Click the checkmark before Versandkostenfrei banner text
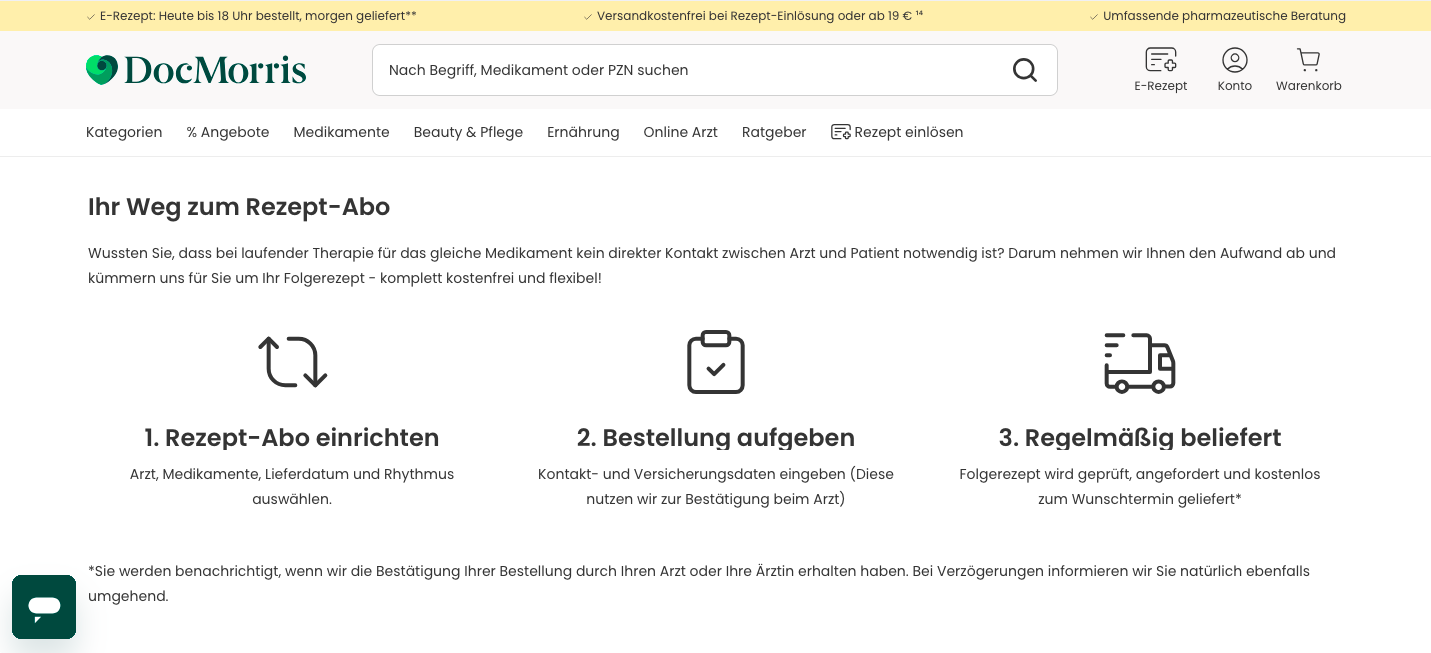Screen dimensions: 1431x653 click(x=588, y=16)
